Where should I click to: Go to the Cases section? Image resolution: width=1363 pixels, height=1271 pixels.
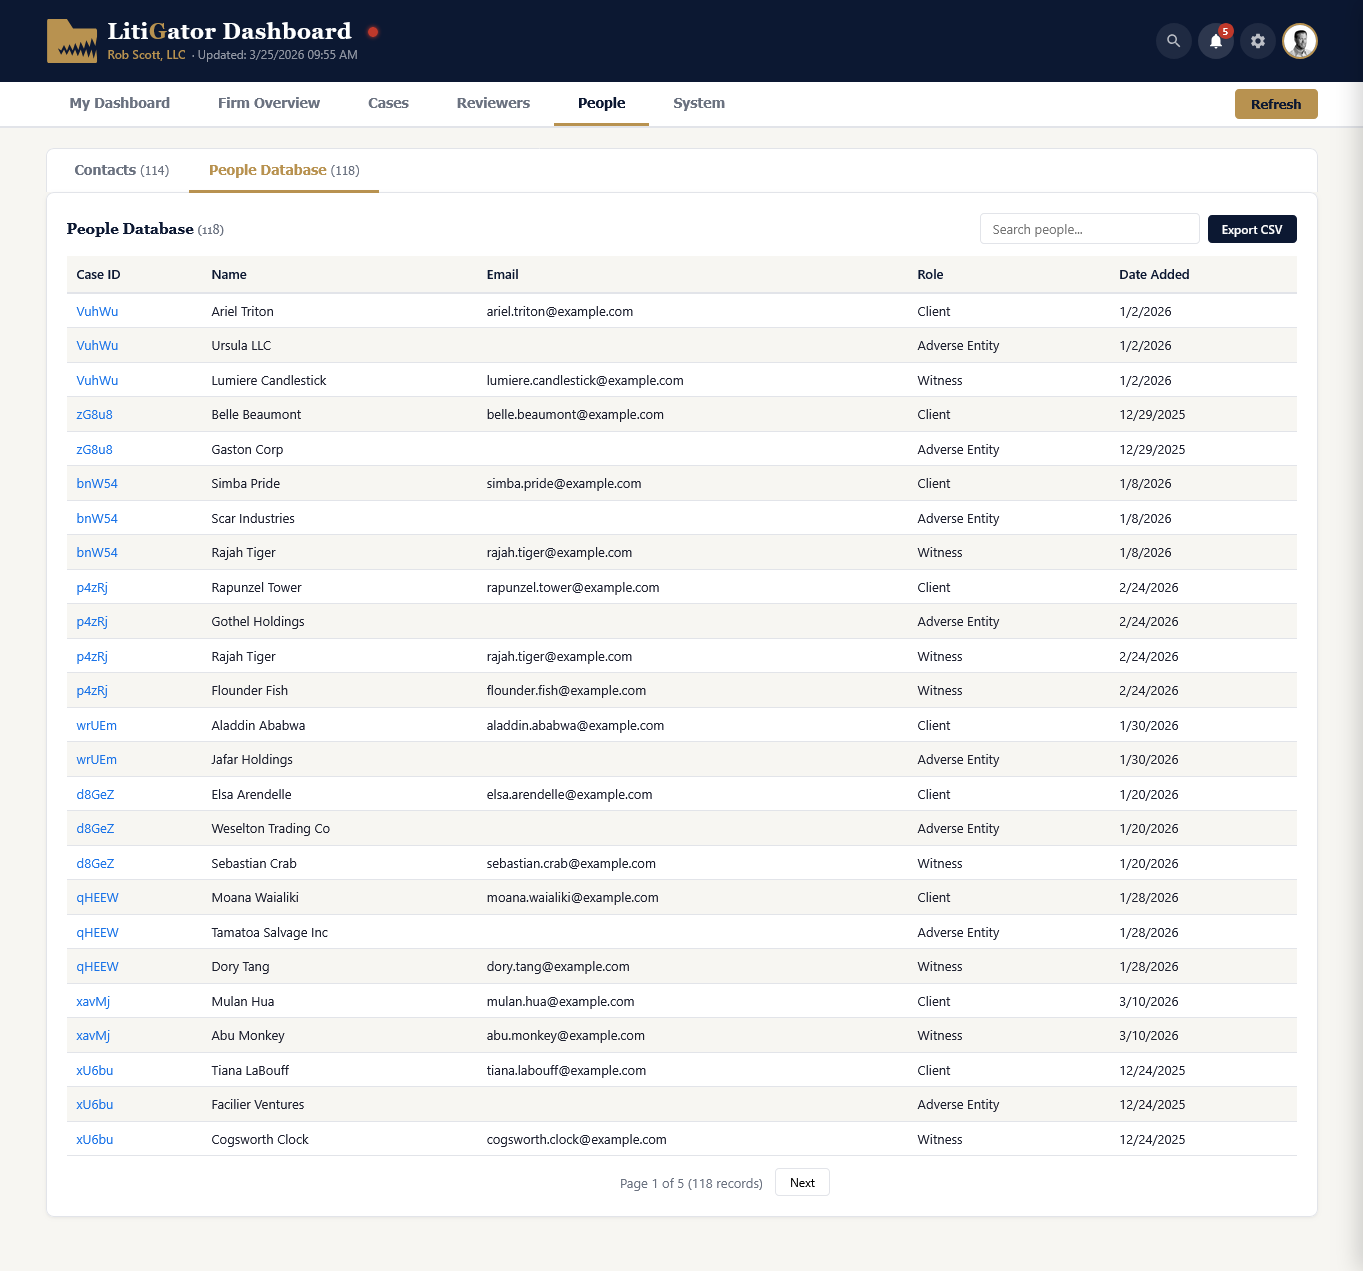[x=388, y=103]
